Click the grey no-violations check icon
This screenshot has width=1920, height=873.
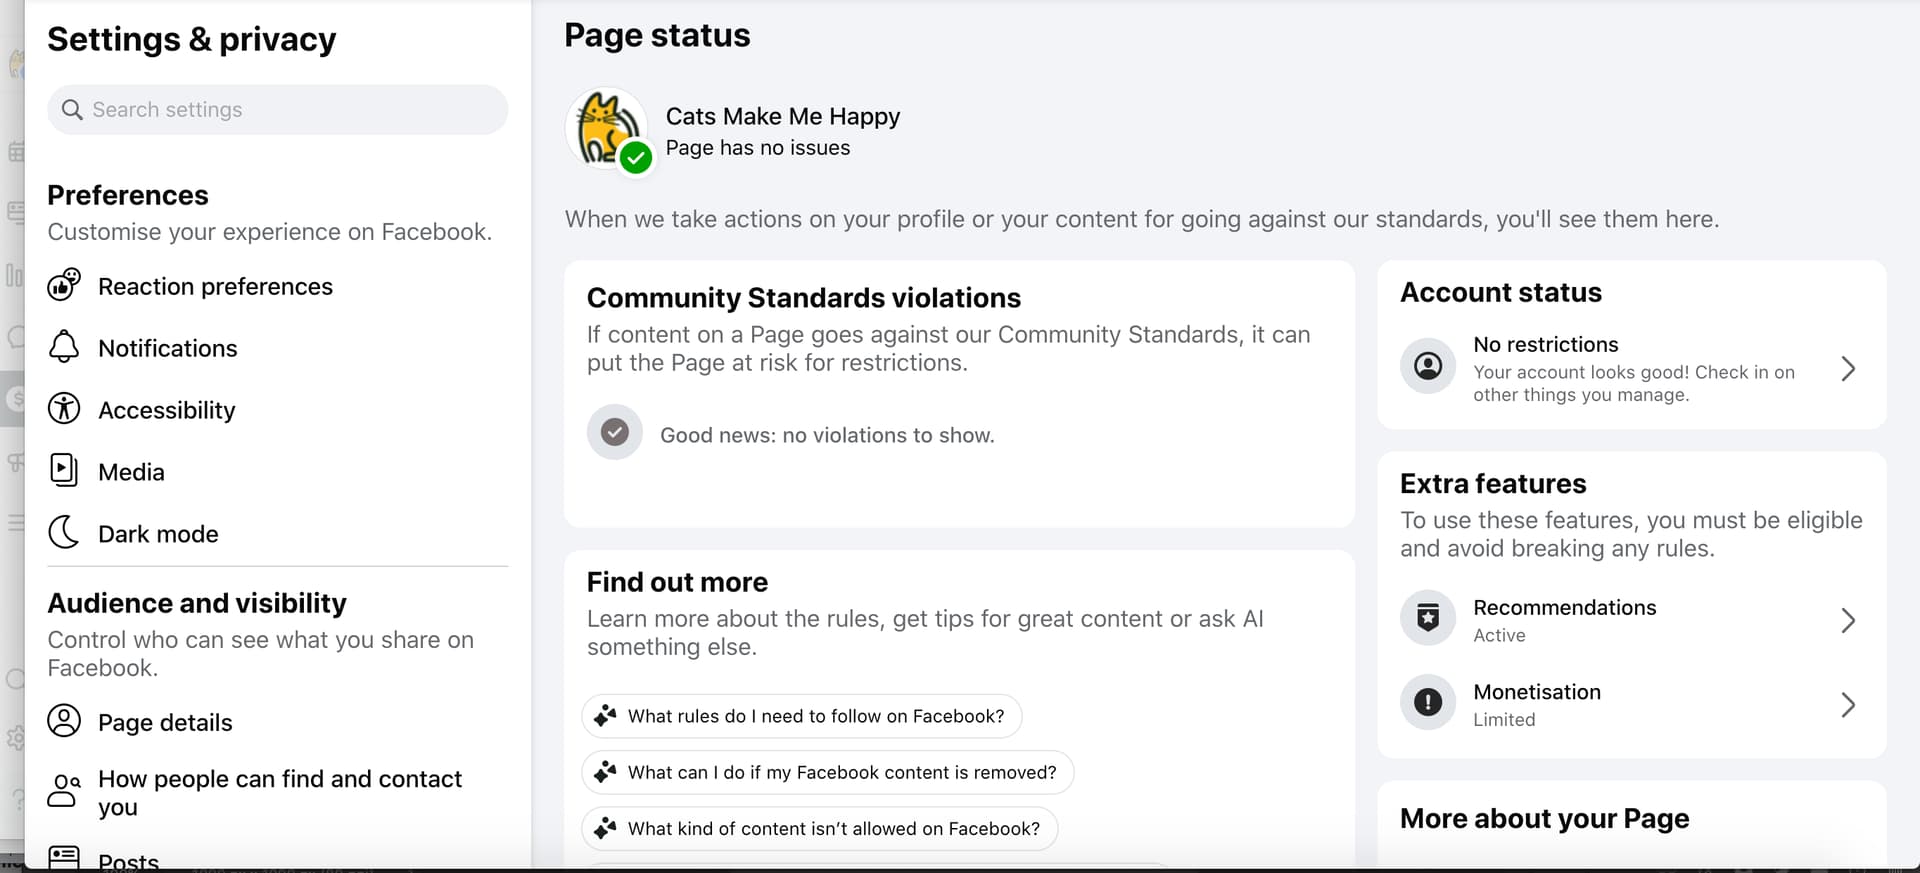point(614,432)
